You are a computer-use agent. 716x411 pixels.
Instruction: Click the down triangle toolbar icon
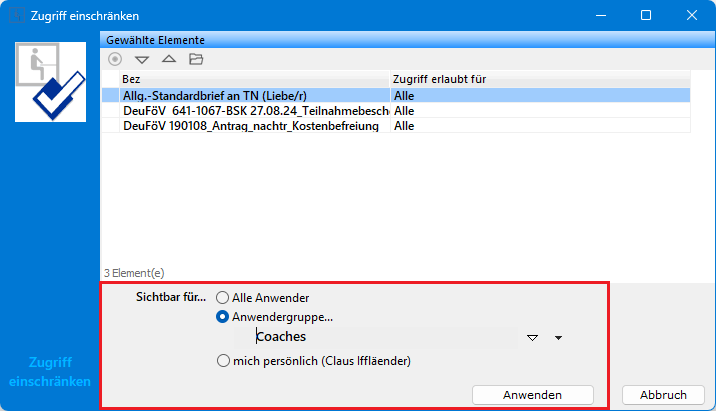pyautogui.click(x=142, y=60)
